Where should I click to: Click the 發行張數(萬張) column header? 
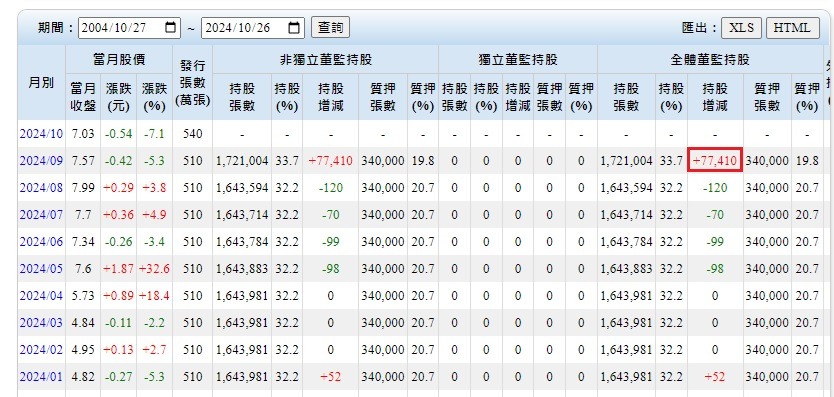pos(193,82)
